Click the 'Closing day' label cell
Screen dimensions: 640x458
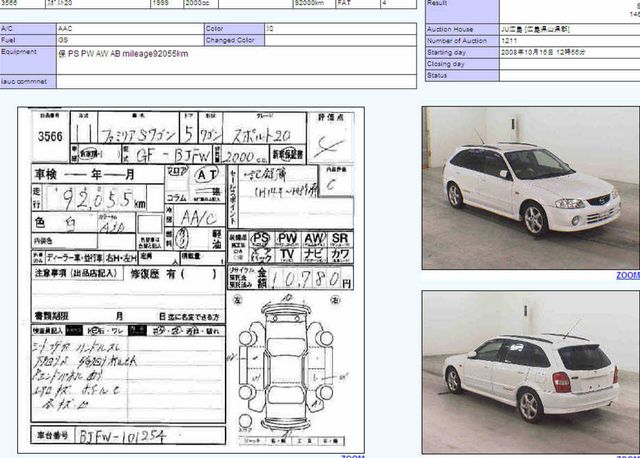pyautogui.click(x=462, y=64)
